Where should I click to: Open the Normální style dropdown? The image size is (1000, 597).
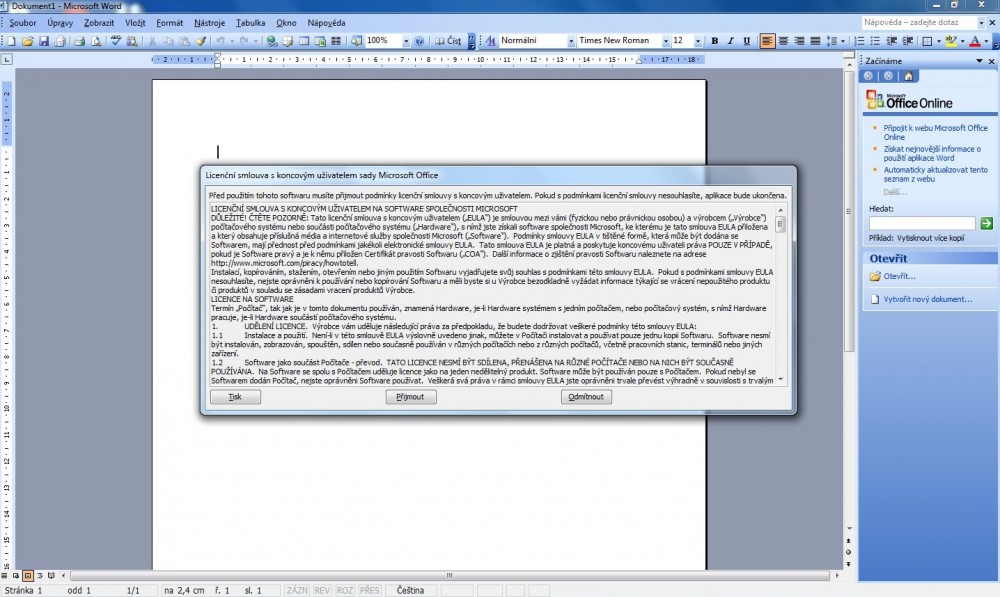point(570,41)
